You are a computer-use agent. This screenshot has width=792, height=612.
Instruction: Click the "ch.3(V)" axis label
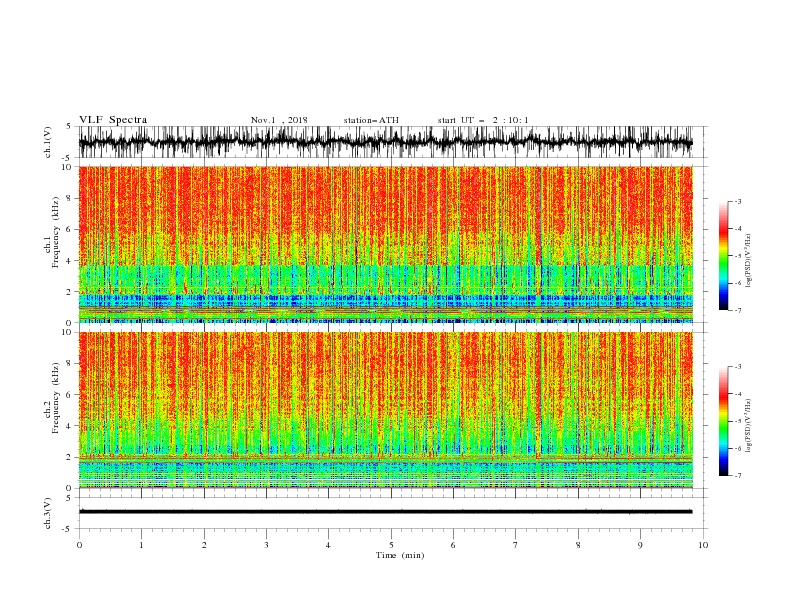(x=48, y=513)
